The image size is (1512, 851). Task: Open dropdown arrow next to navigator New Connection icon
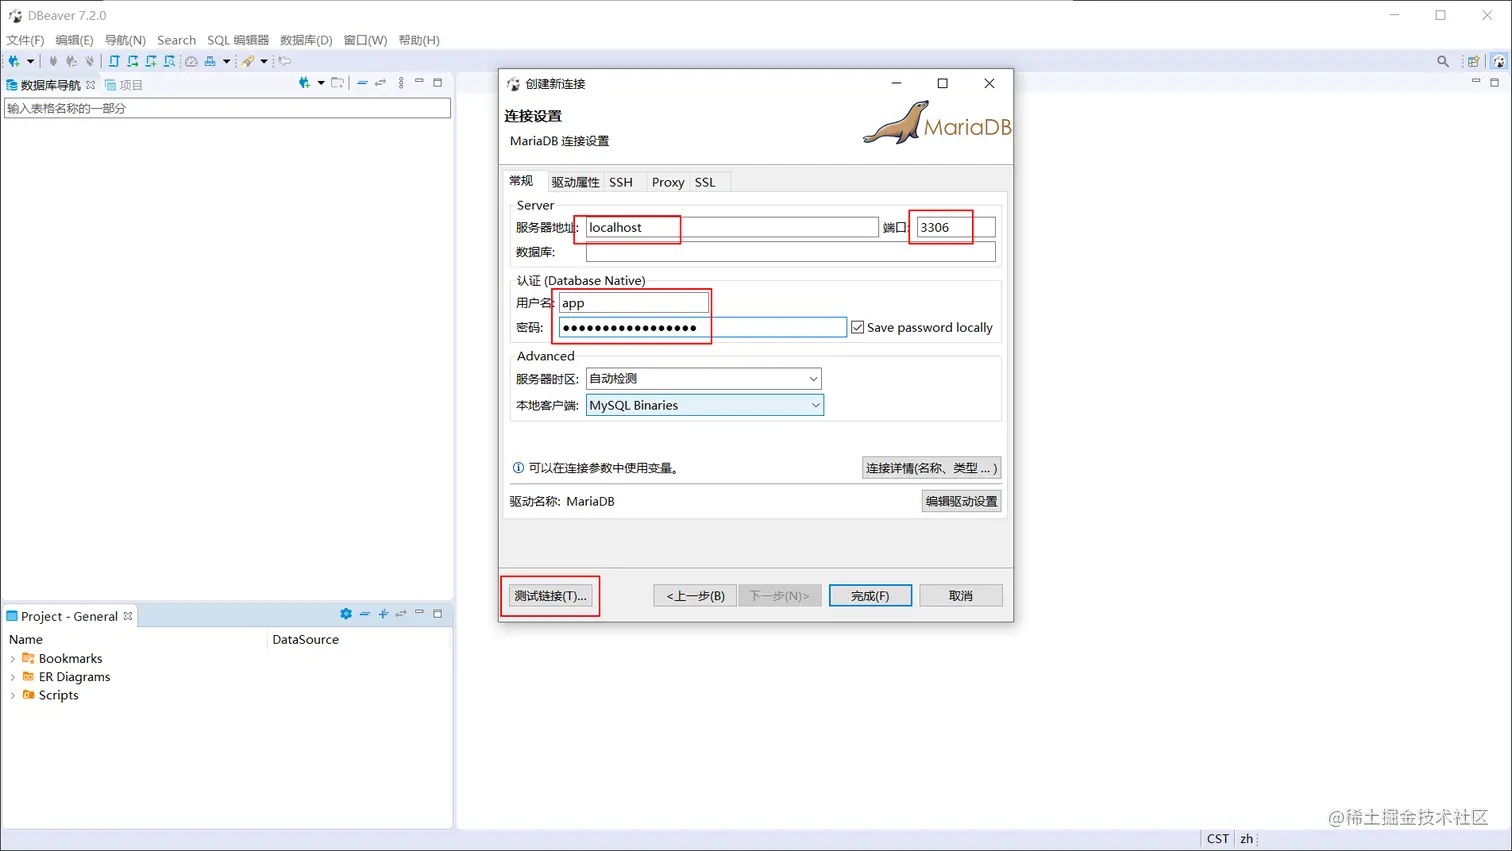[x=321, y=83]
